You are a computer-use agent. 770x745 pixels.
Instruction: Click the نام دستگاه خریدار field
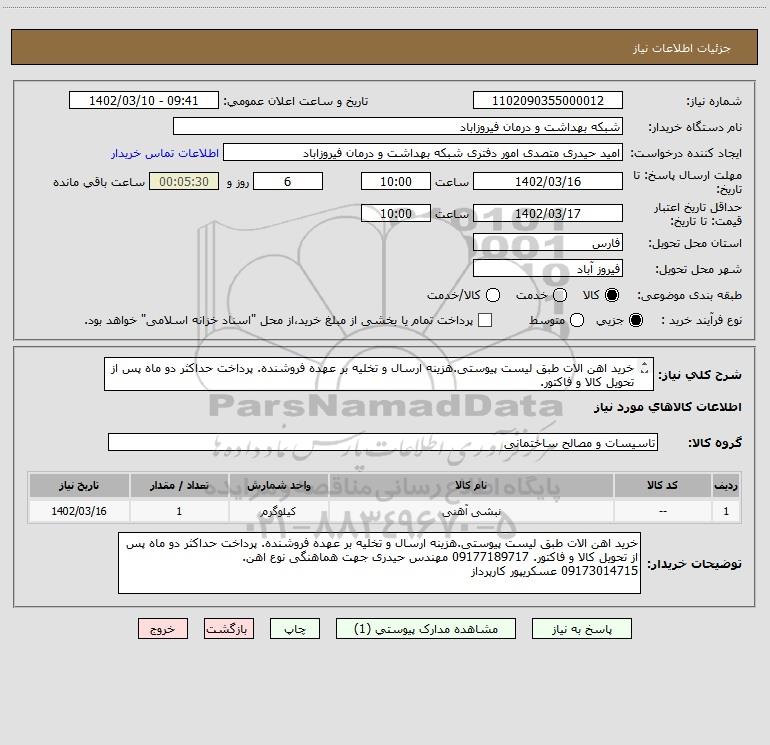(398, 126)
